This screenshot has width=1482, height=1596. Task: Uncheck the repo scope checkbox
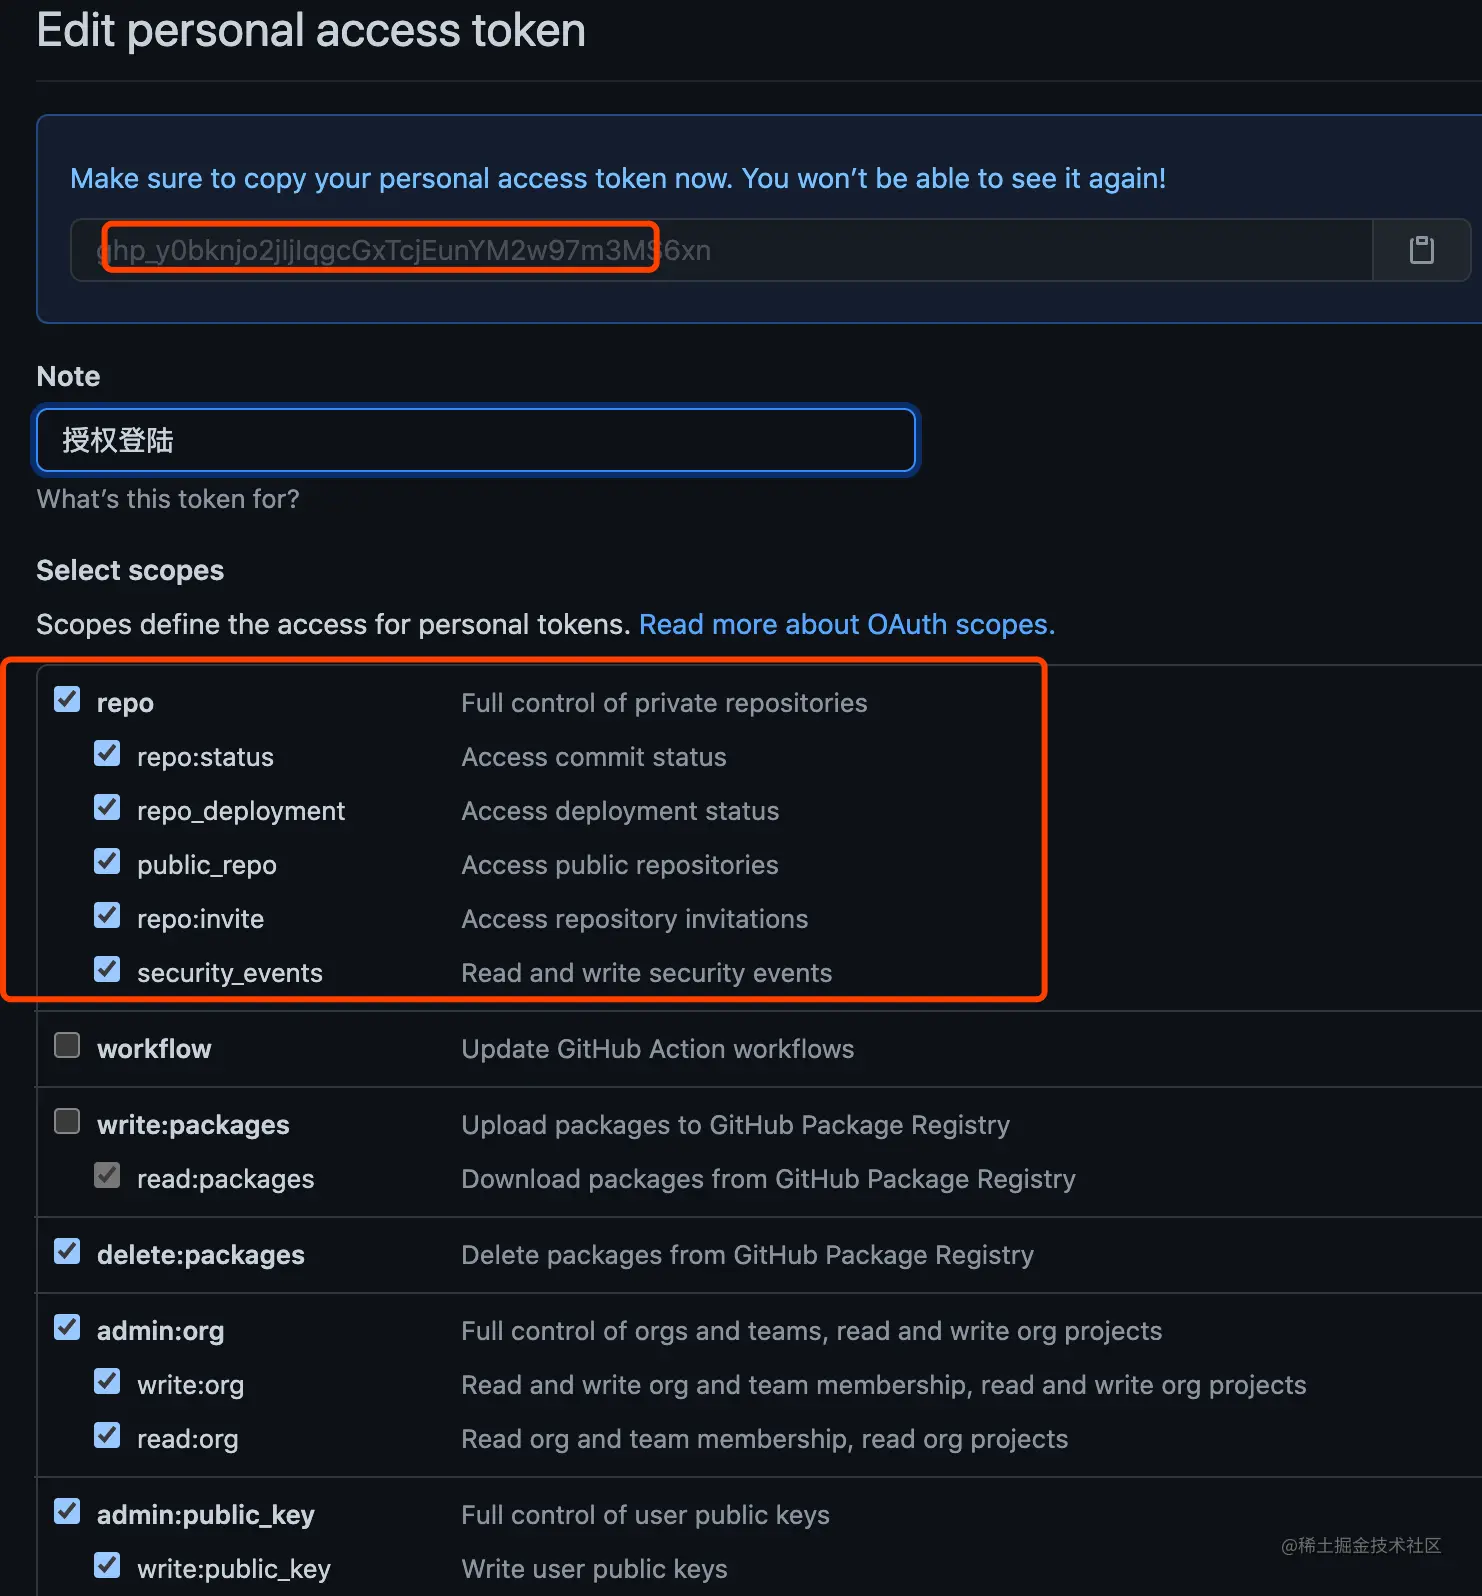67,699
